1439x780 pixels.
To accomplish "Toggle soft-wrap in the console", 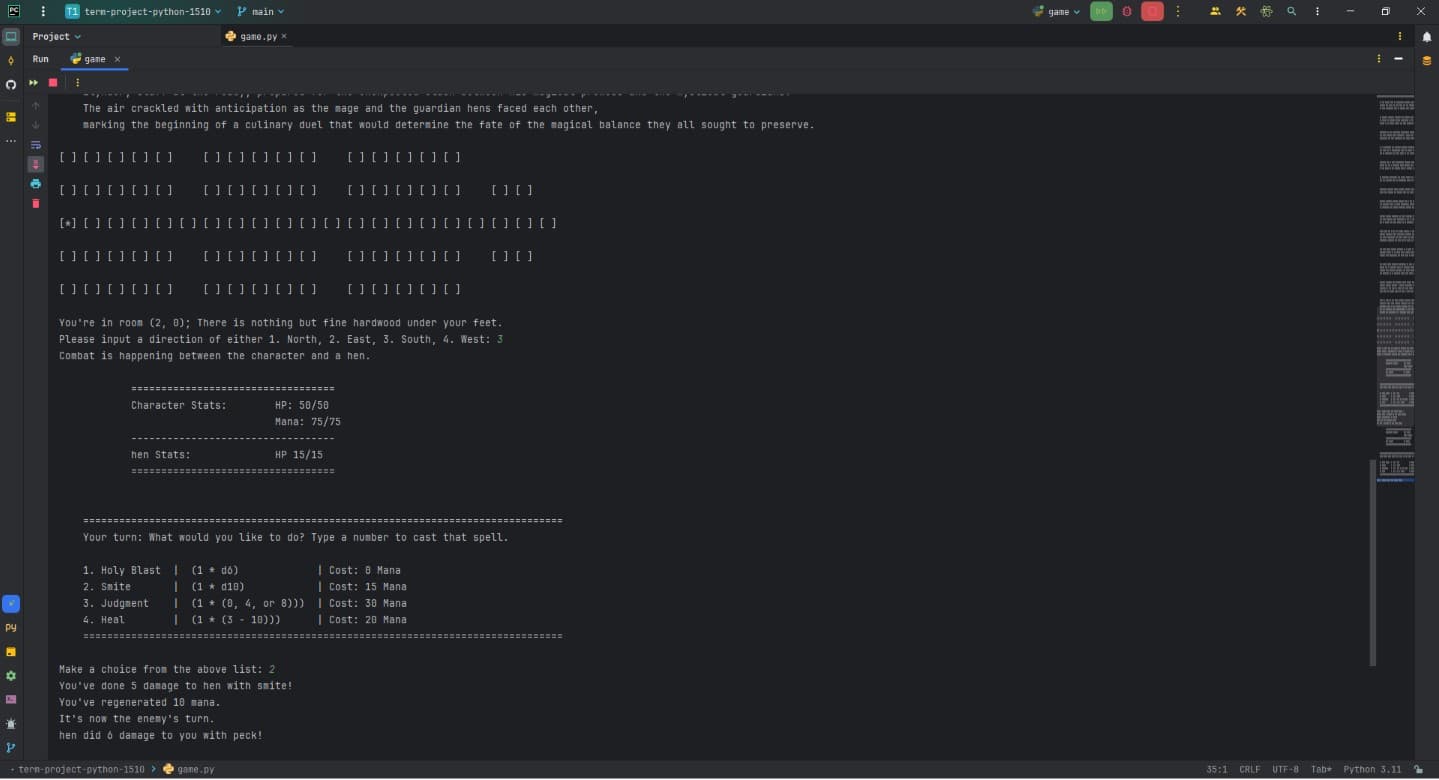I will coord(36,145).
